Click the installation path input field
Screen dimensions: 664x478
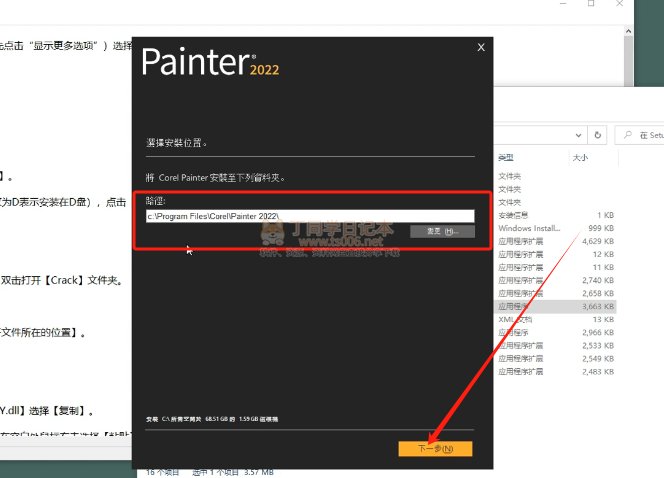click(310, 216)
